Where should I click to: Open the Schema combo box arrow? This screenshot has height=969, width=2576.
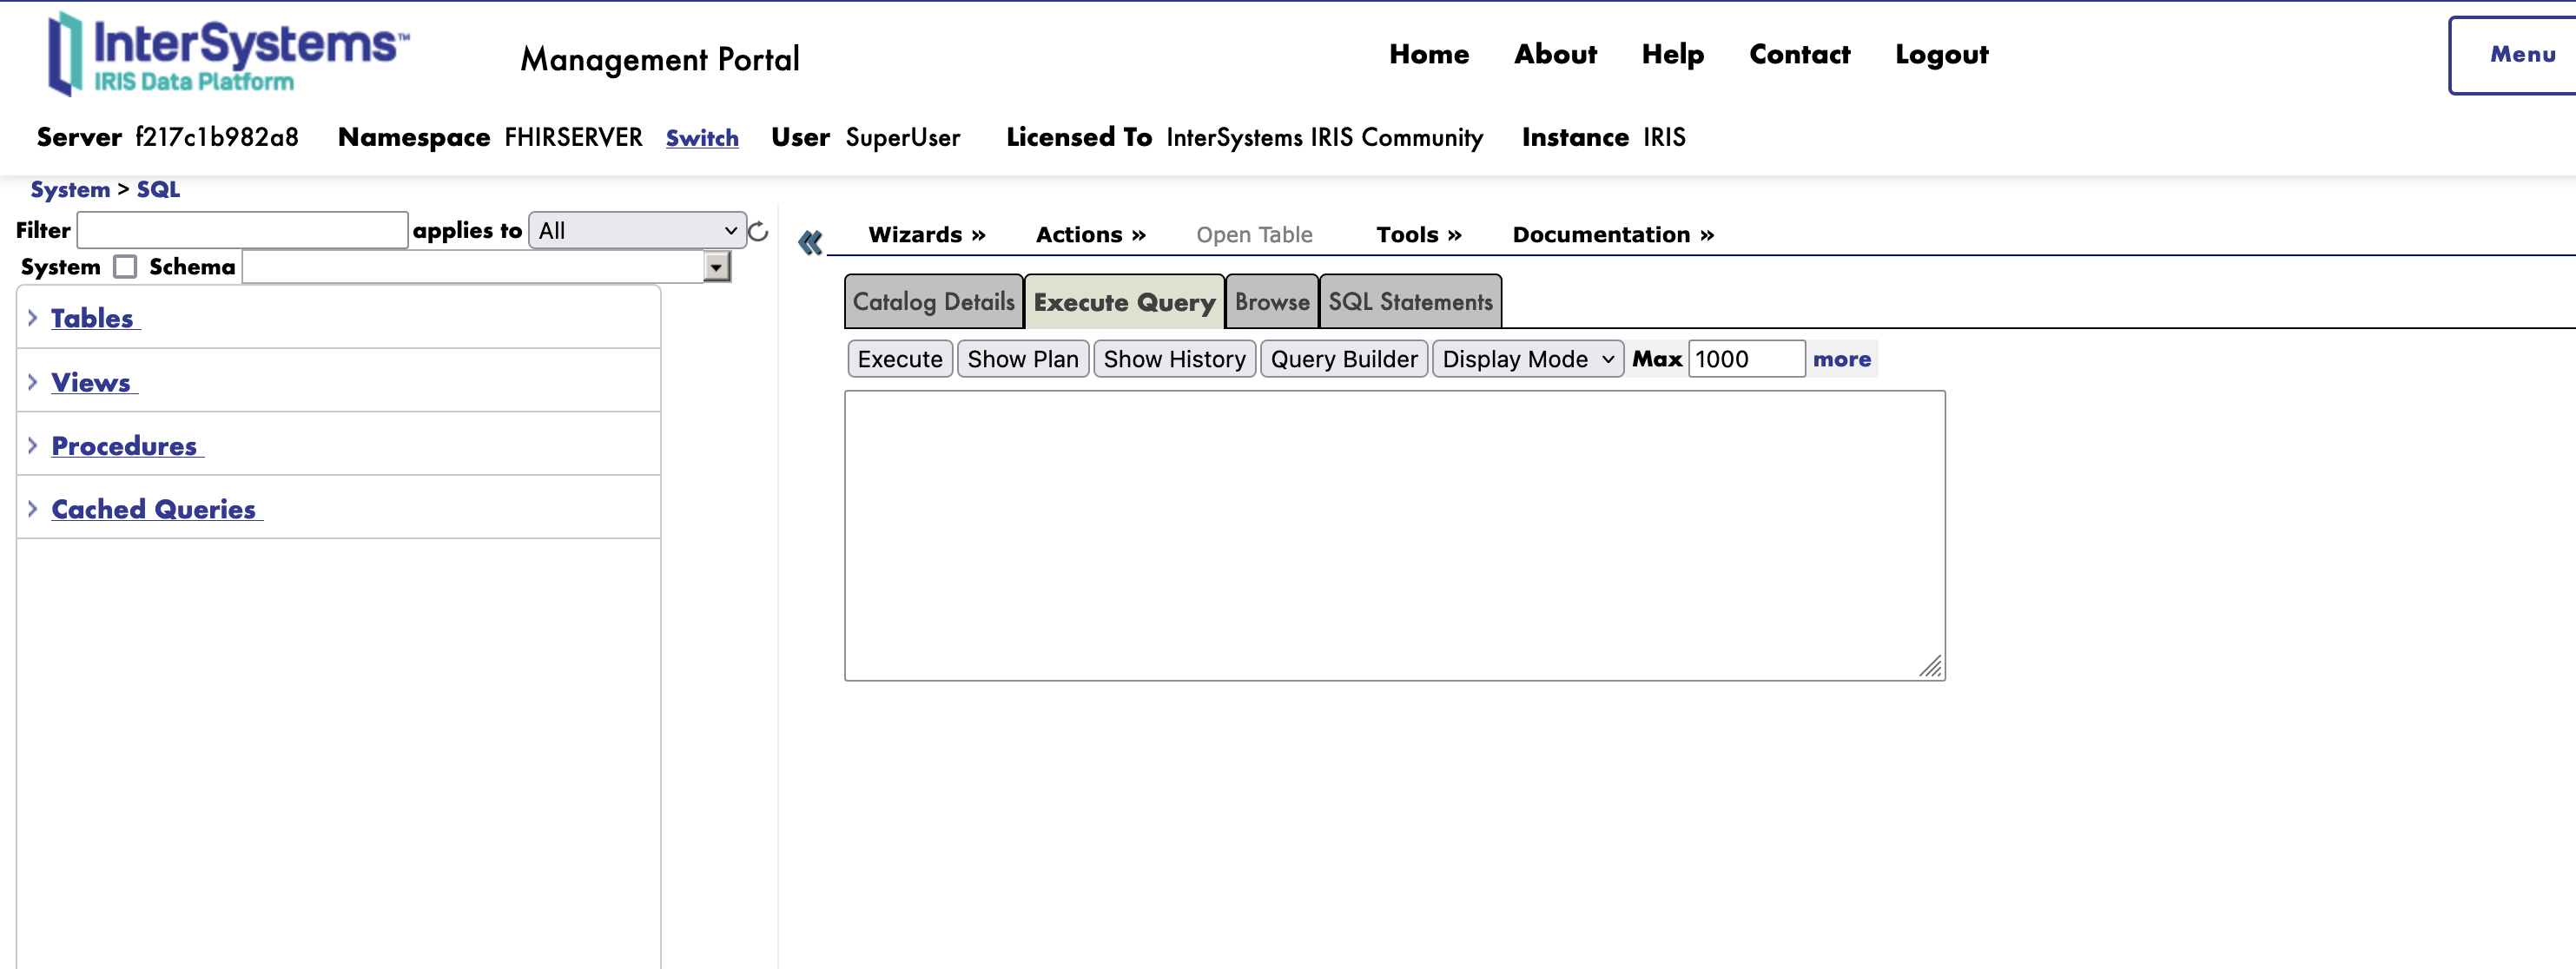(x=716, y=267)
